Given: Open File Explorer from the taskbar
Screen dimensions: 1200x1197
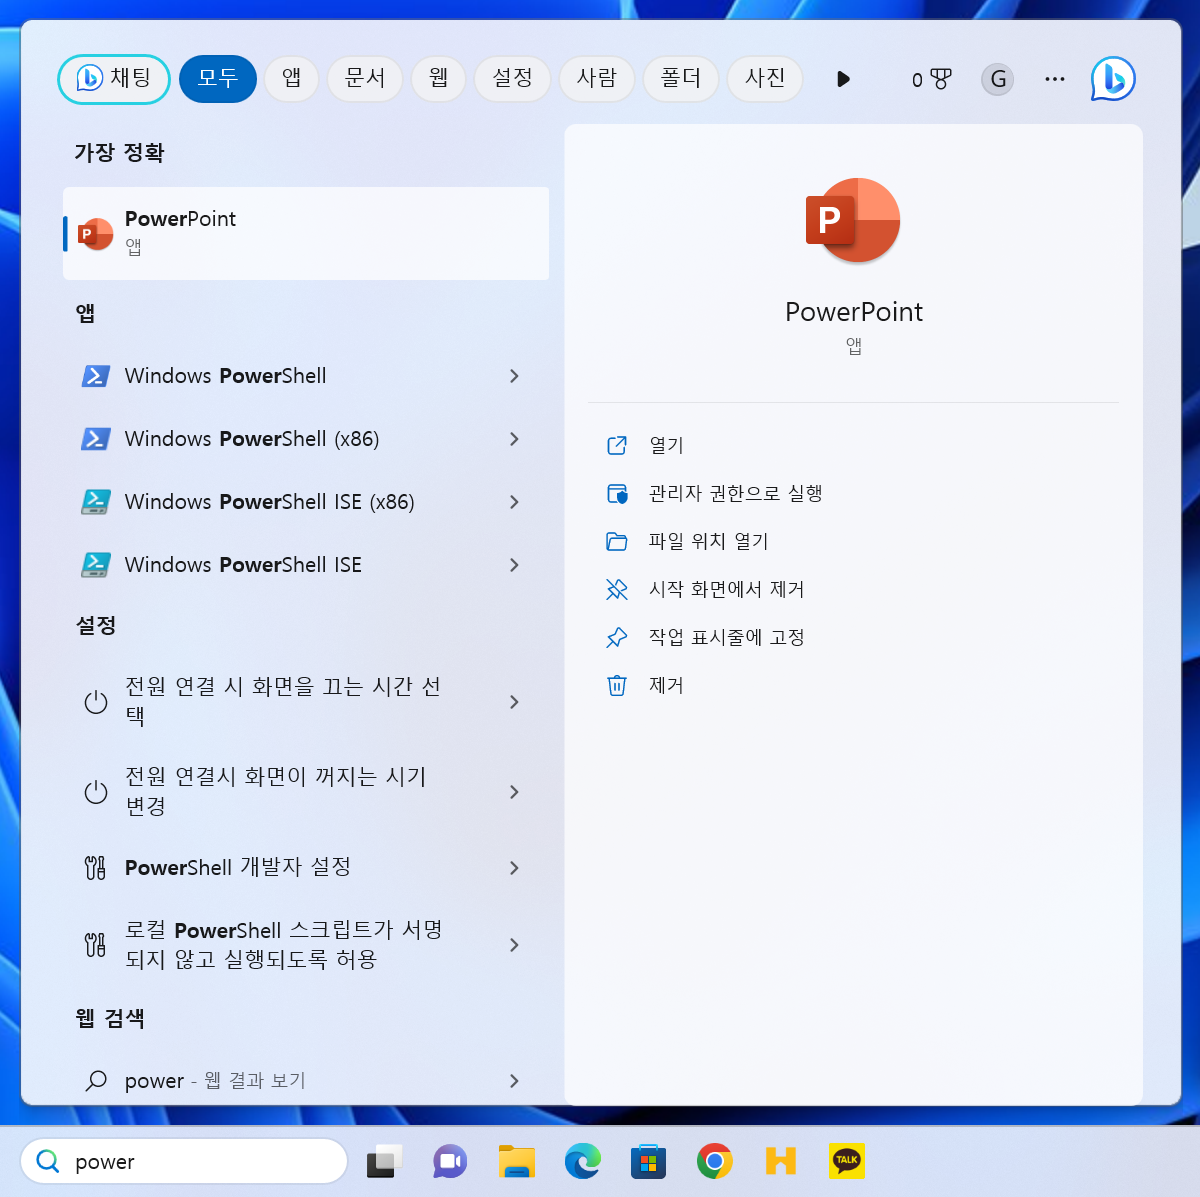Looking at the screenshot, I should 517,1161.
